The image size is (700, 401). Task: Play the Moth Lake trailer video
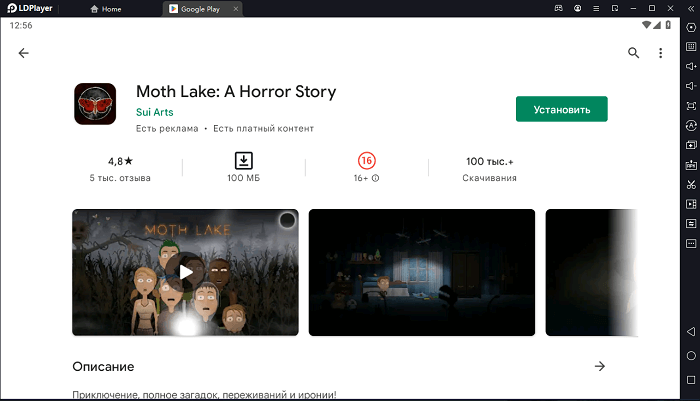[185, 272]
